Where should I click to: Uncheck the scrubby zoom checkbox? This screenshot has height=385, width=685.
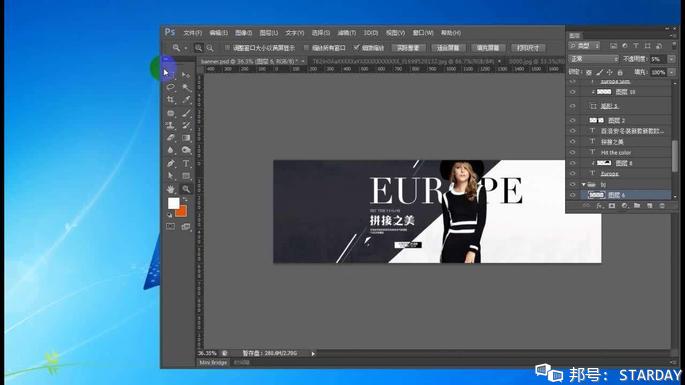pos(356,48)
